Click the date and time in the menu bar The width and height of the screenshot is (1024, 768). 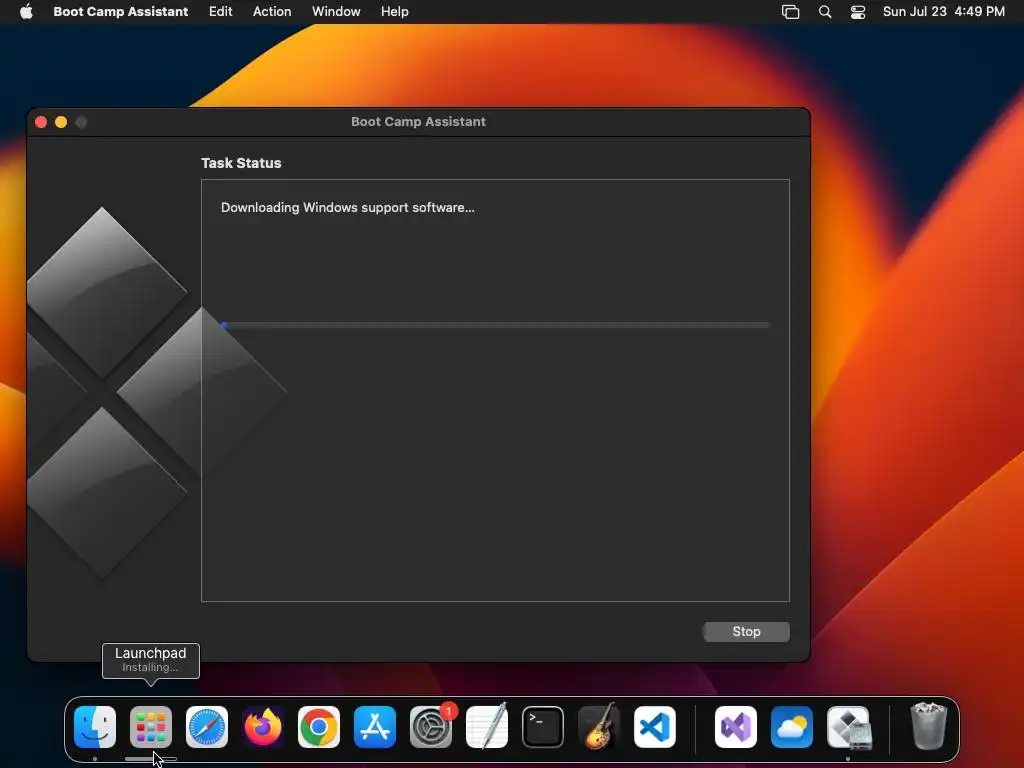[x=944, y=11]
